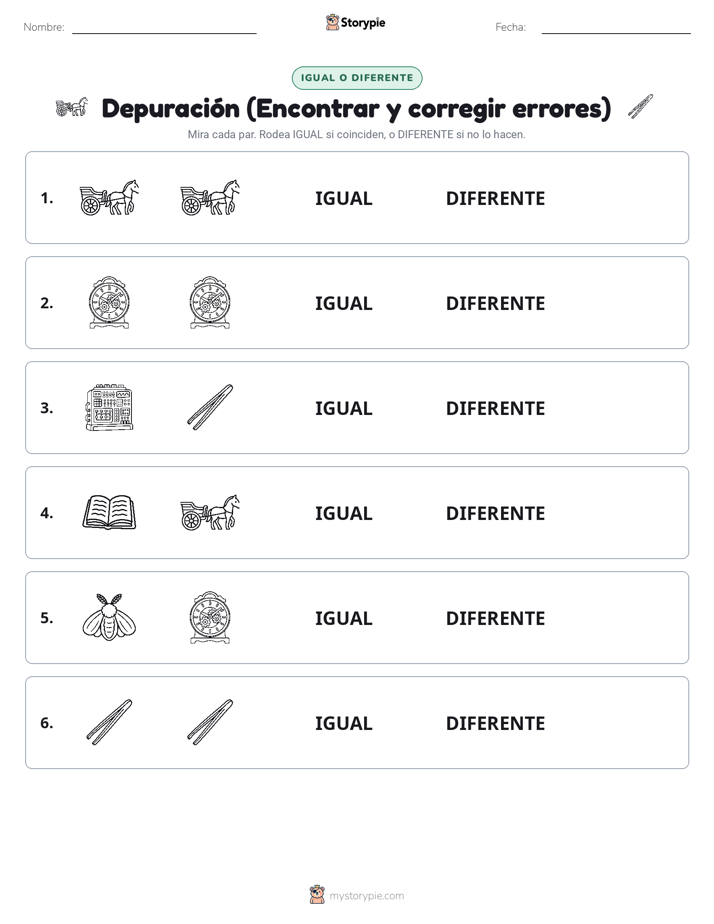Choose DIFERENTE for pair 3
Image resolution: width=714 pixels, height=924 pixels.
click(495, 408)
